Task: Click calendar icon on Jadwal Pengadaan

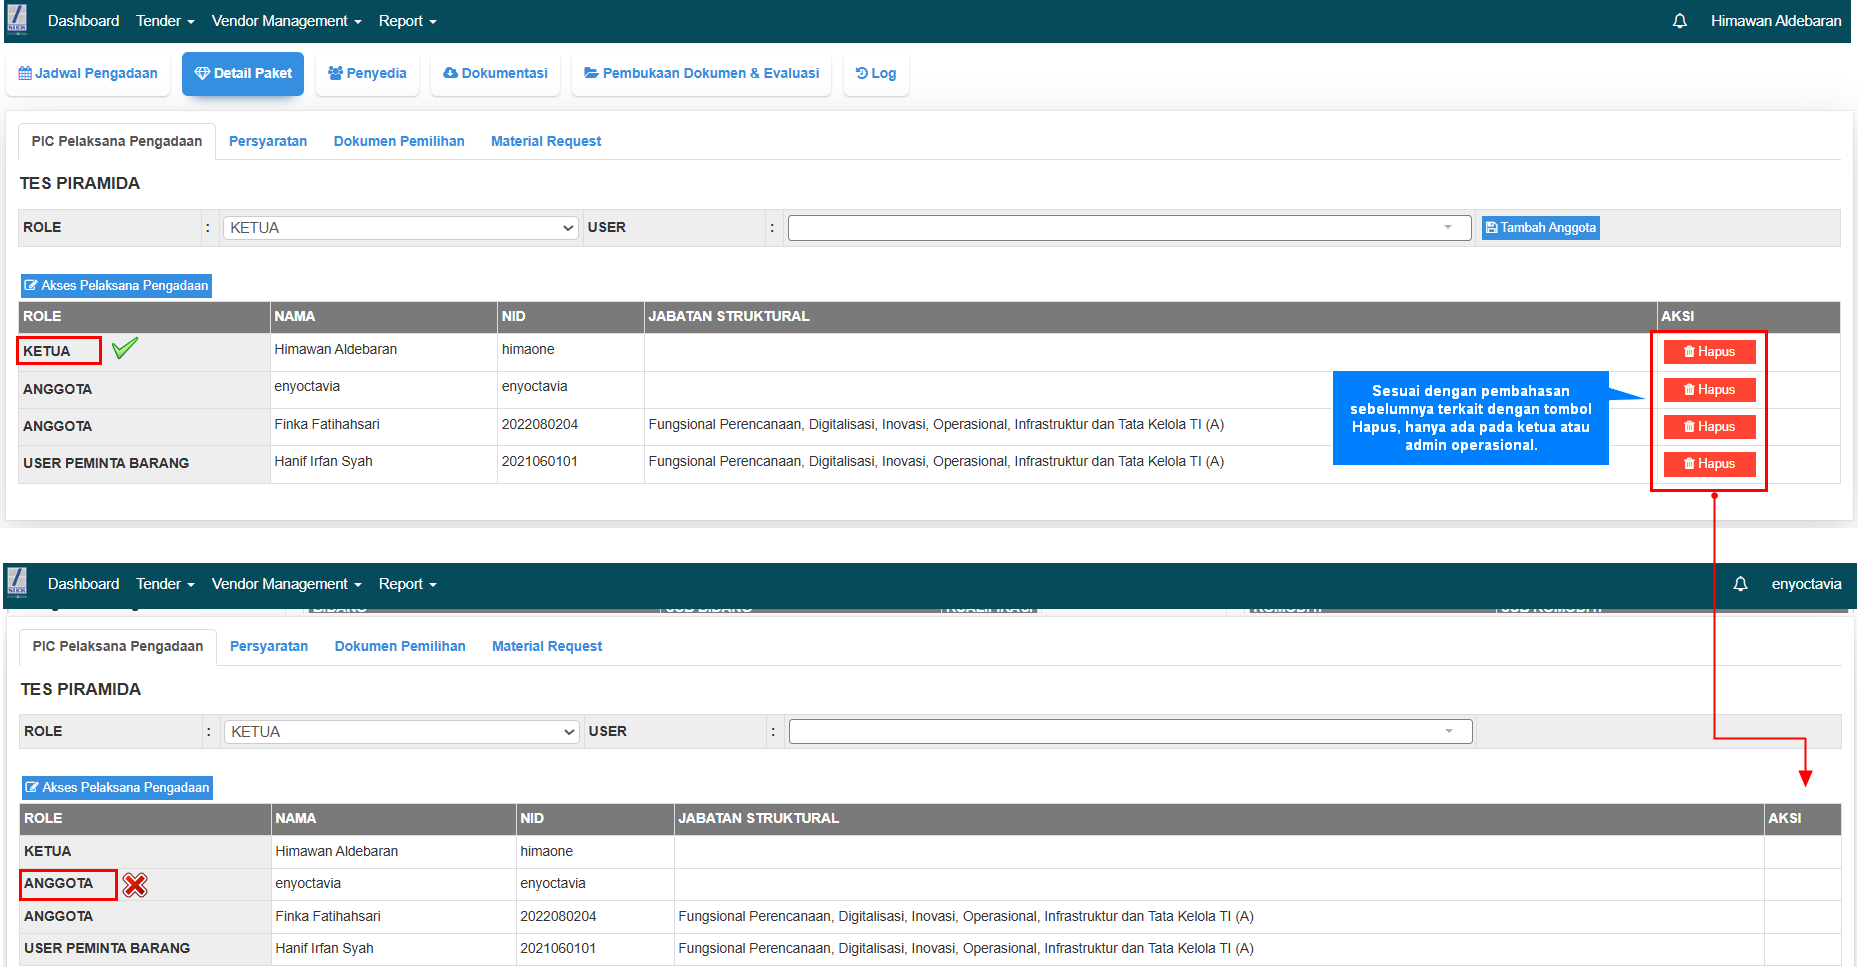Action: tap(25, 74)
